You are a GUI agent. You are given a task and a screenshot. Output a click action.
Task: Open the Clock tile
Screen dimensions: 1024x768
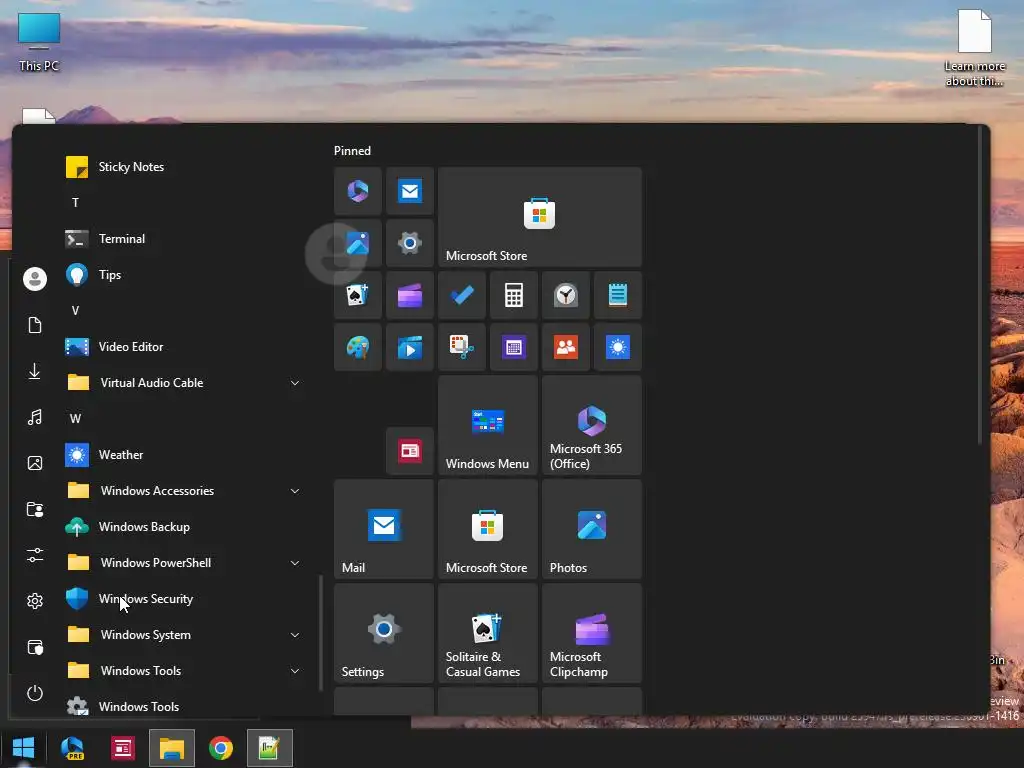point(566,295)
